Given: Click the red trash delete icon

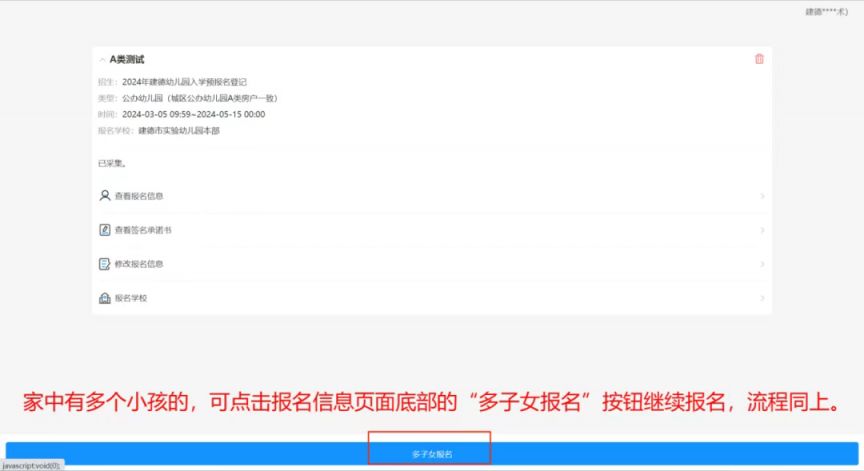Looking at the screenshot, I should coord(759,59).
